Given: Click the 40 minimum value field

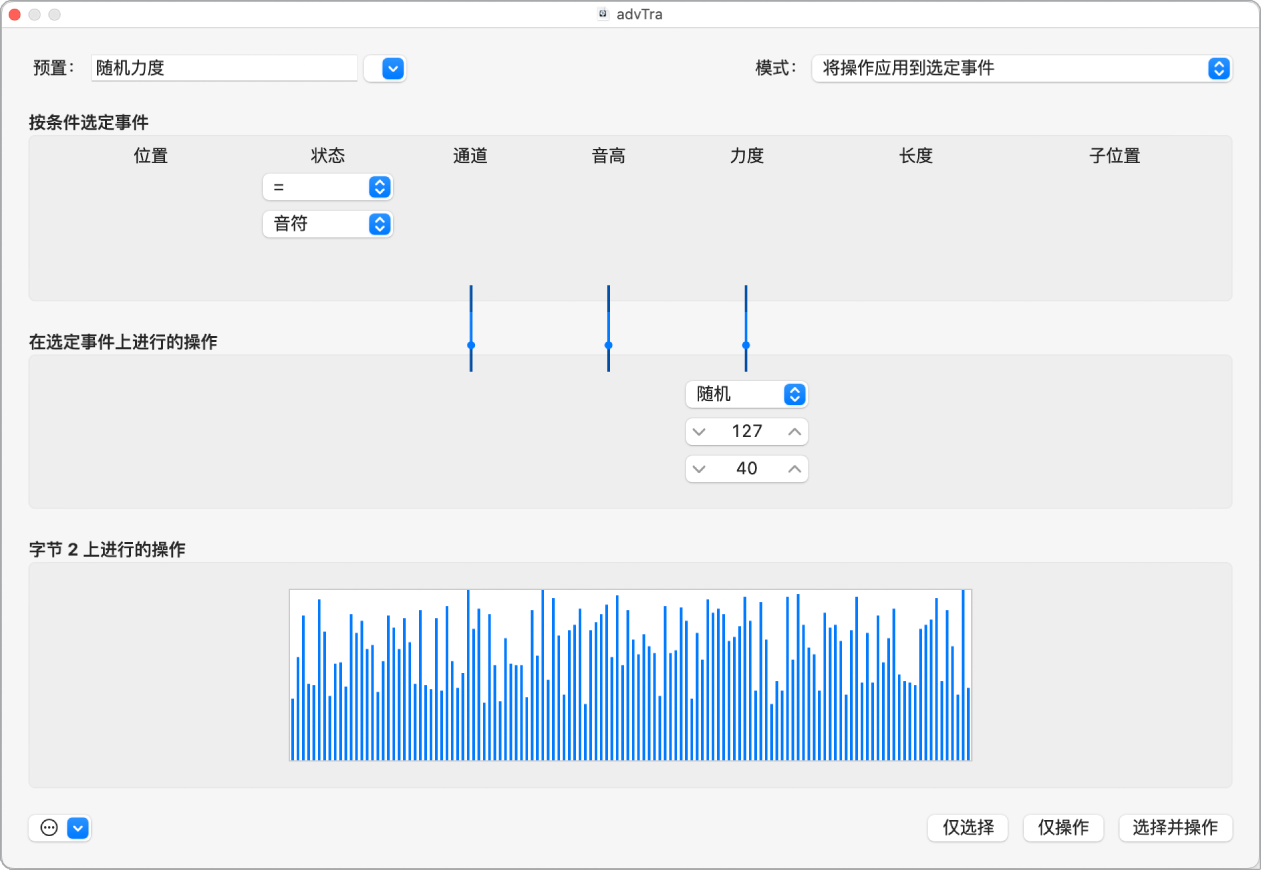Looking at the screenshot, I should point(745,468).
